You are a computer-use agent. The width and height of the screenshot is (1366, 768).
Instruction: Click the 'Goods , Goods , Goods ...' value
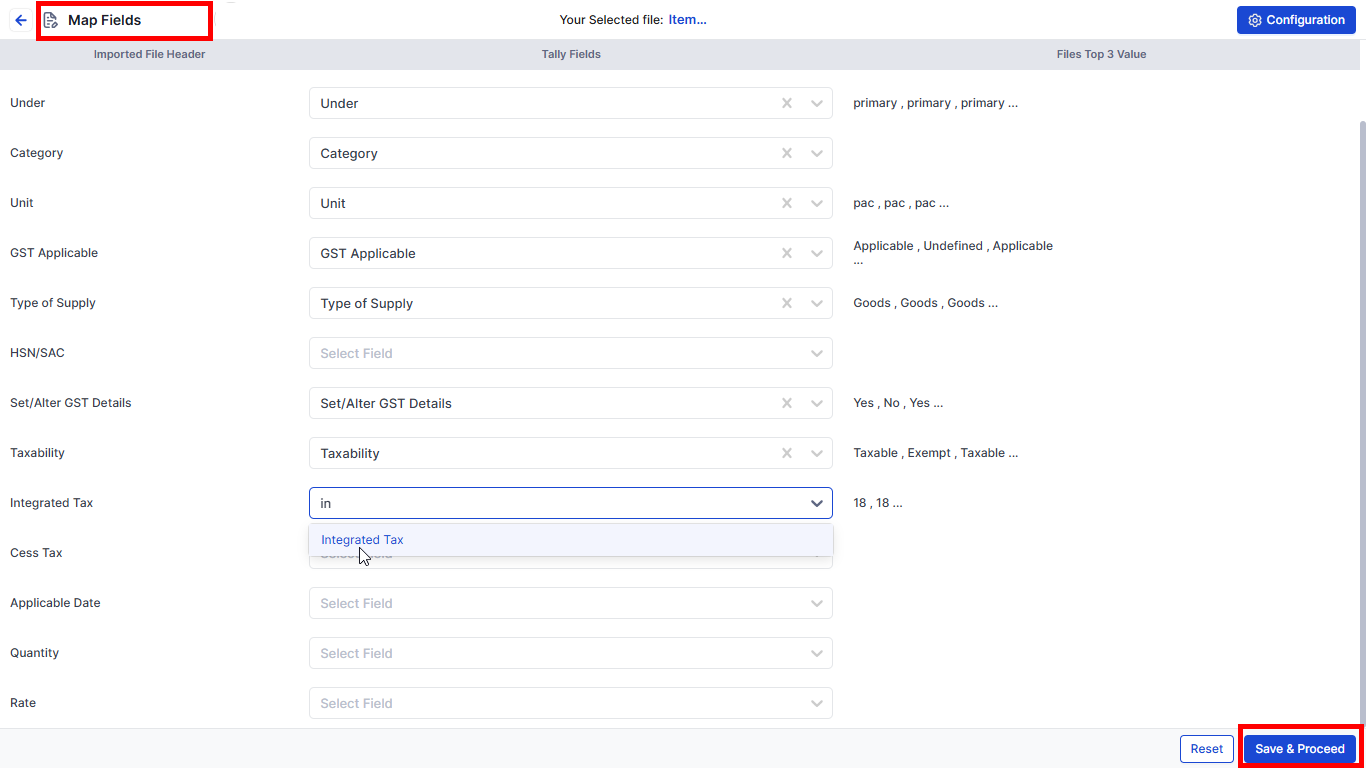click(926, 303)
